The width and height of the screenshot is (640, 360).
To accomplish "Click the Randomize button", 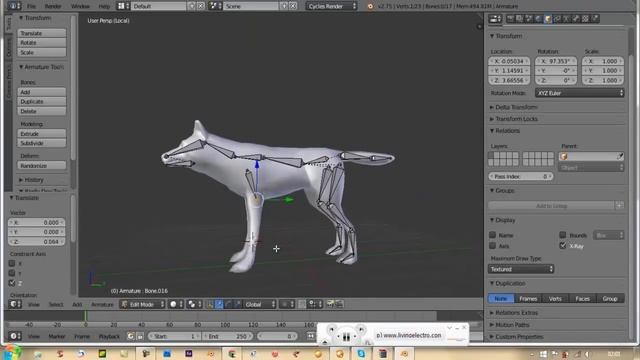I will point(42,166).
